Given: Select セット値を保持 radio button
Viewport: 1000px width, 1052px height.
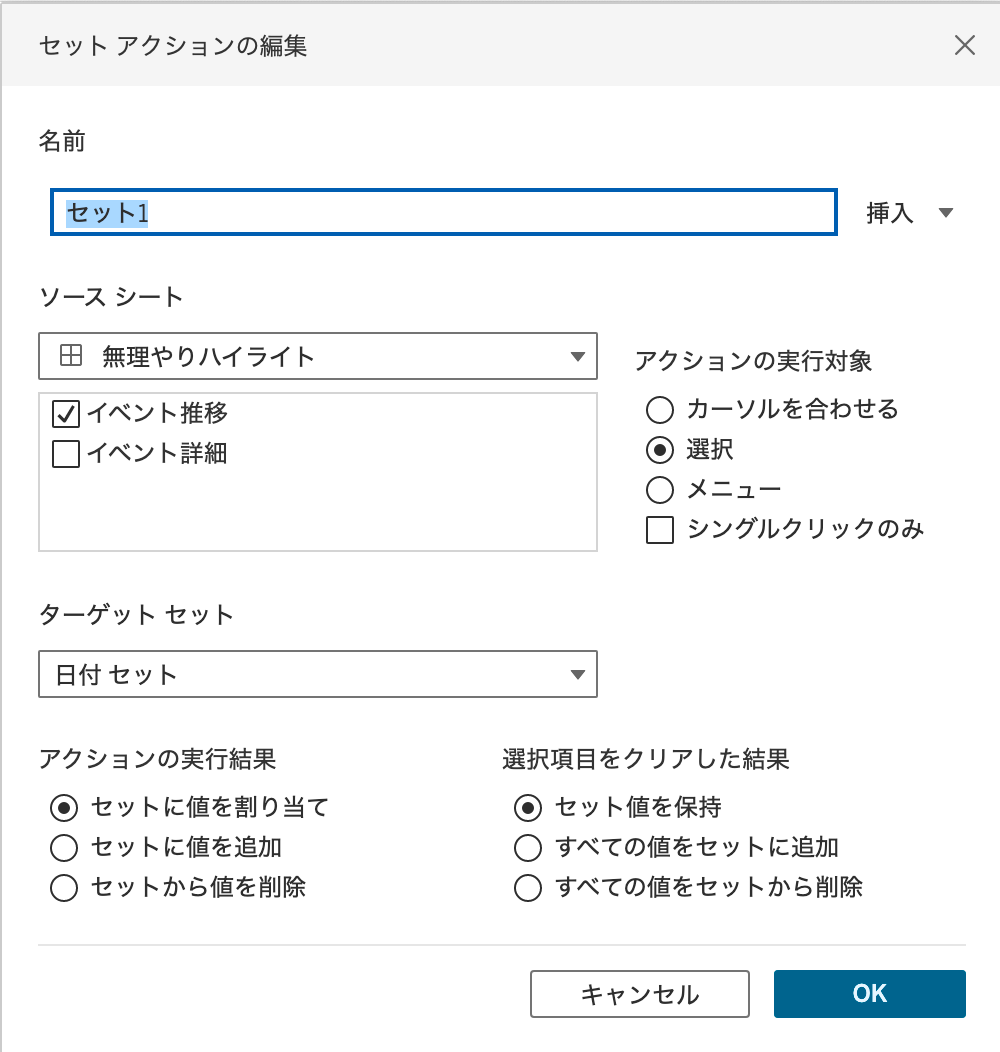Looking at the screenshot, I should [x=528, y=807].
